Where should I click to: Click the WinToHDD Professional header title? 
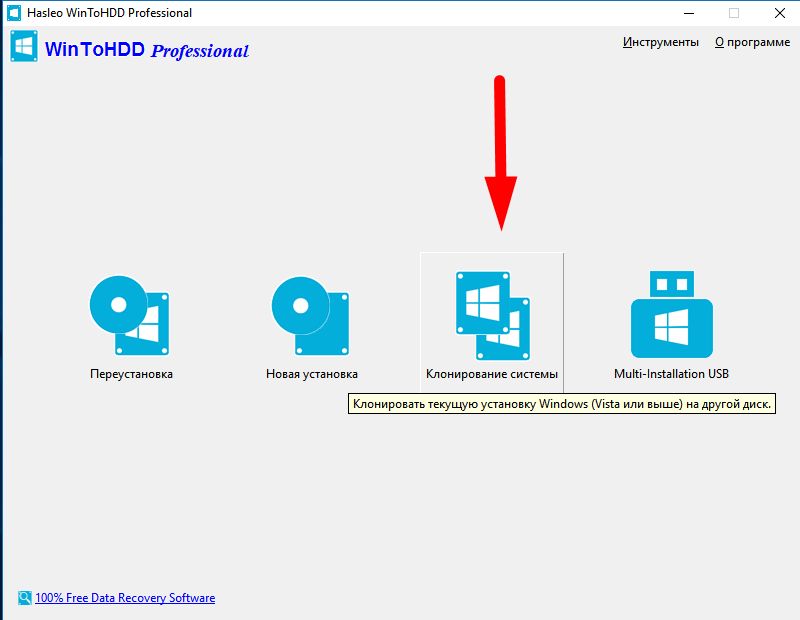(147, 50)
